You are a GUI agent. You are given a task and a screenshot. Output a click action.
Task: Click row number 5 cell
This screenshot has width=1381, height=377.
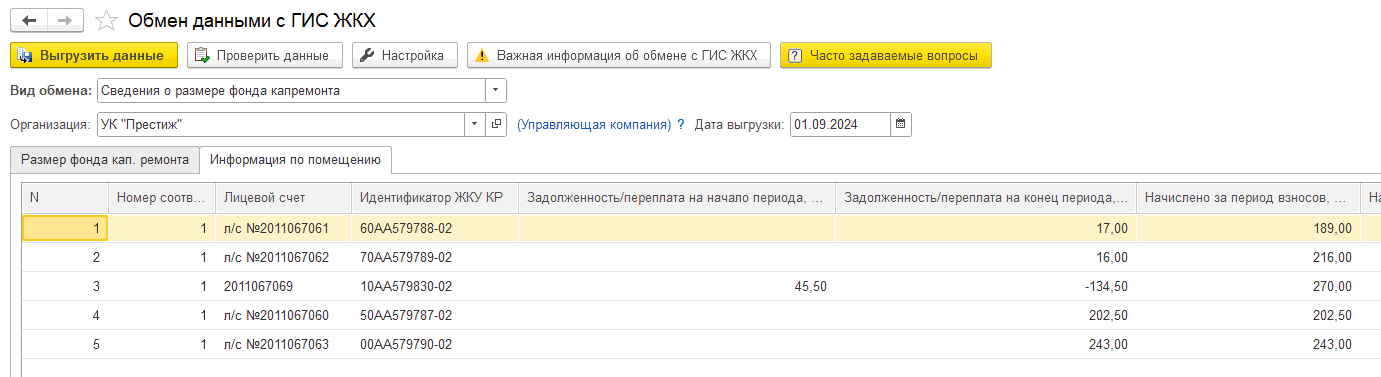(65, 344)
